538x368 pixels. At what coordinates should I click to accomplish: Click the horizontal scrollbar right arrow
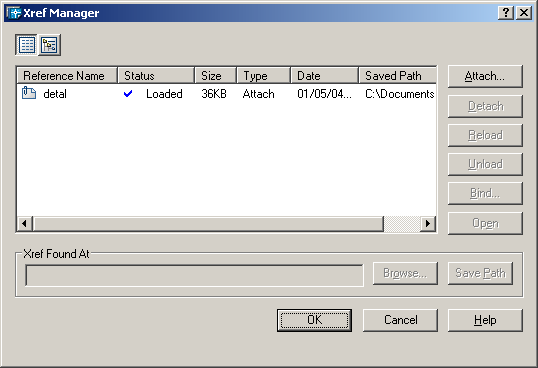(x=428, y=224)
